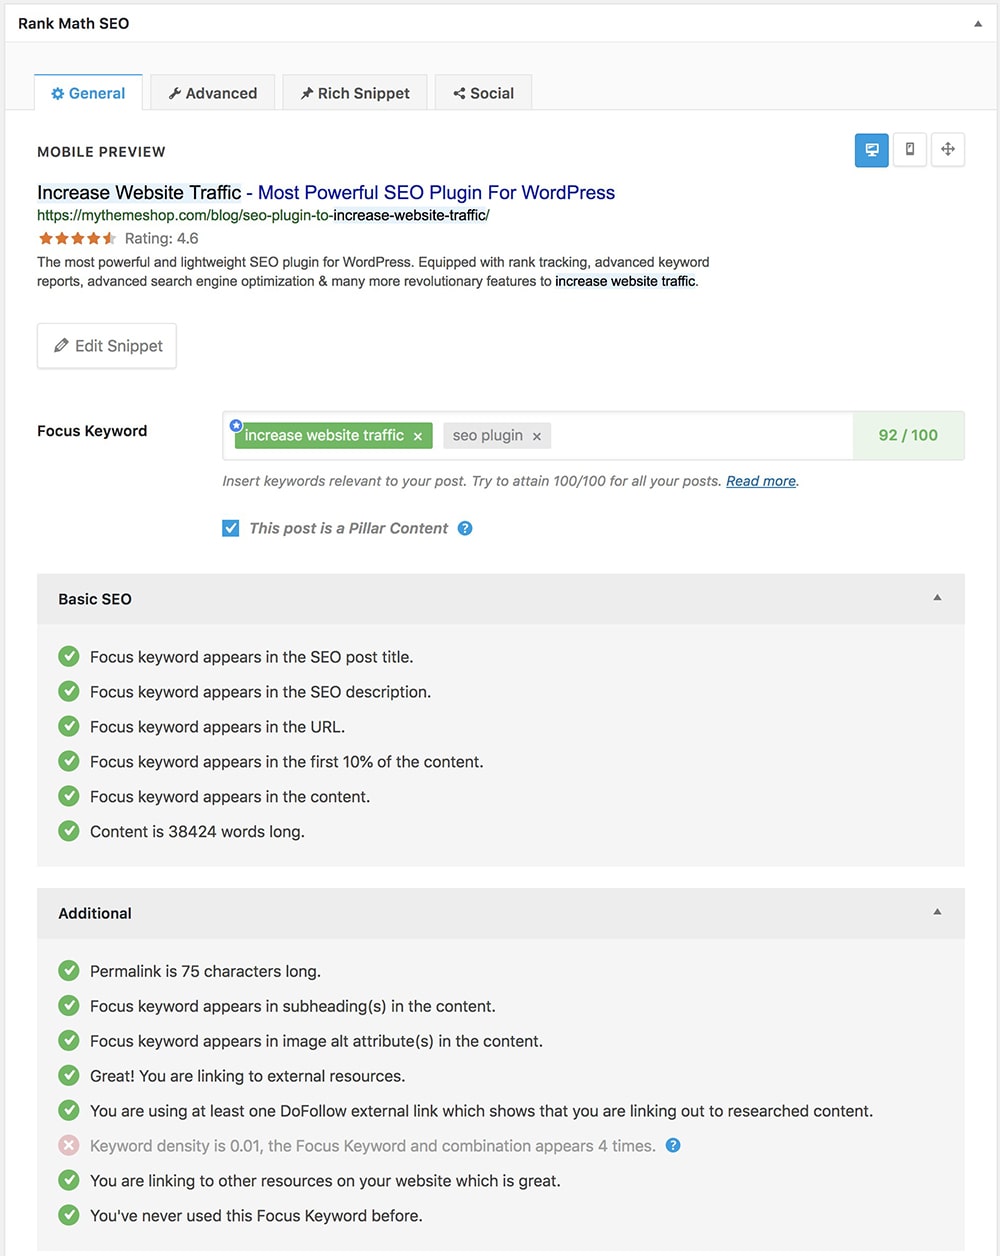The width and height of the screenshot is (1000, 1256).
Task: Click keyword density help question icon
Action: point(673,1146)
